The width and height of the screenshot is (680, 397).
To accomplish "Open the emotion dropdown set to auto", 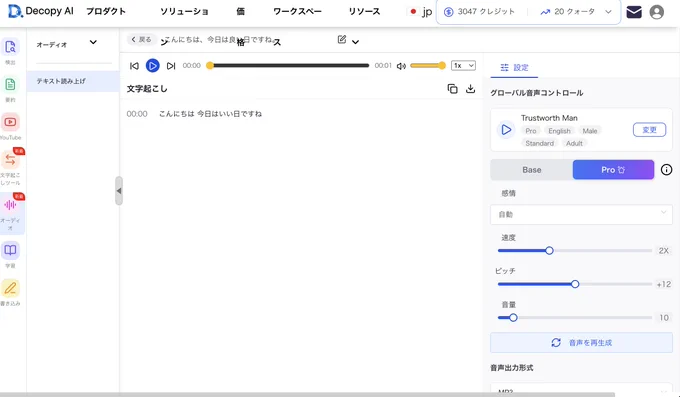I will (x=581, y=214).
